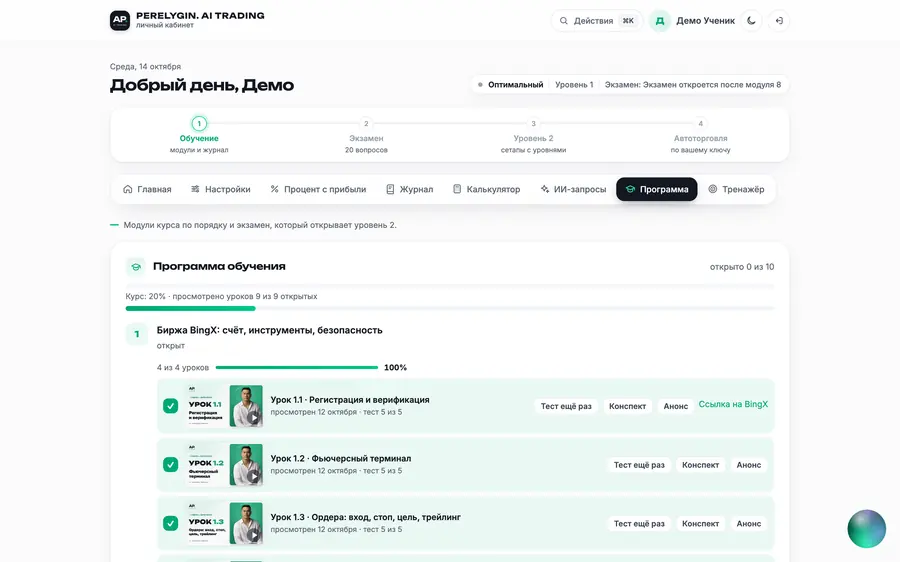900x562 pixels.
Task: Click the AP logo icon in header
Action: point(120,21)
